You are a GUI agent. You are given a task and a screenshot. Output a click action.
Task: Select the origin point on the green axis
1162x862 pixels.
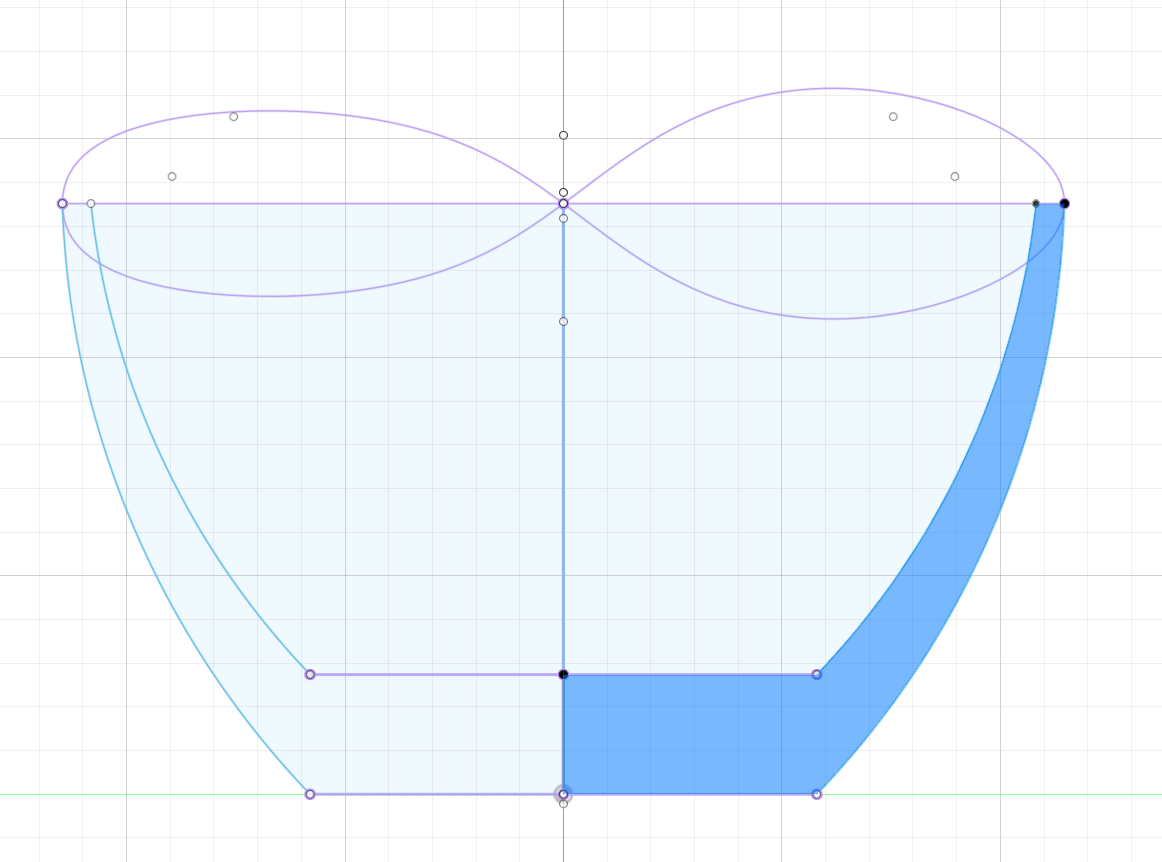tap(563, 794)
